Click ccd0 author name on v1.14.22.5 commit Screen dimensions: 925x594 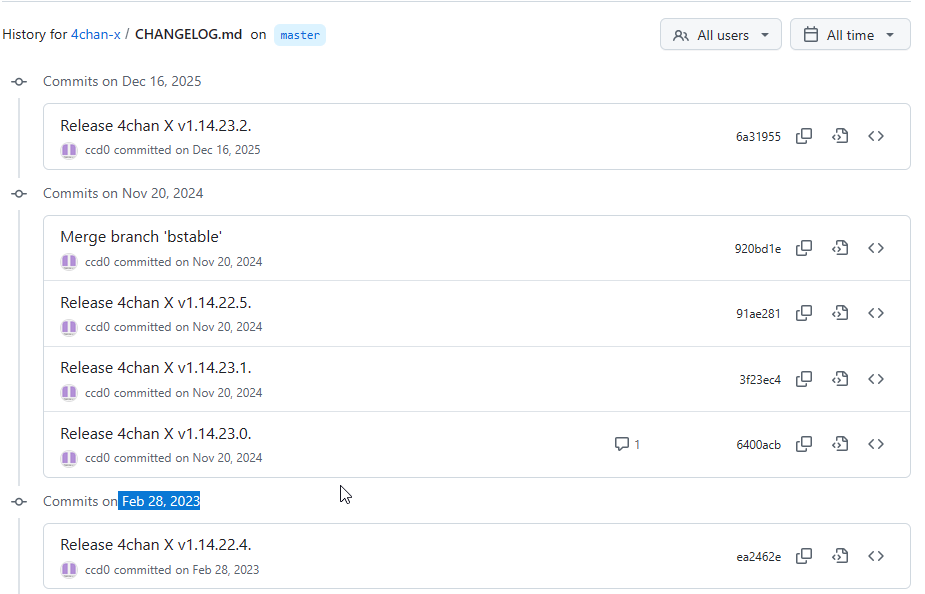coord(97,327)
